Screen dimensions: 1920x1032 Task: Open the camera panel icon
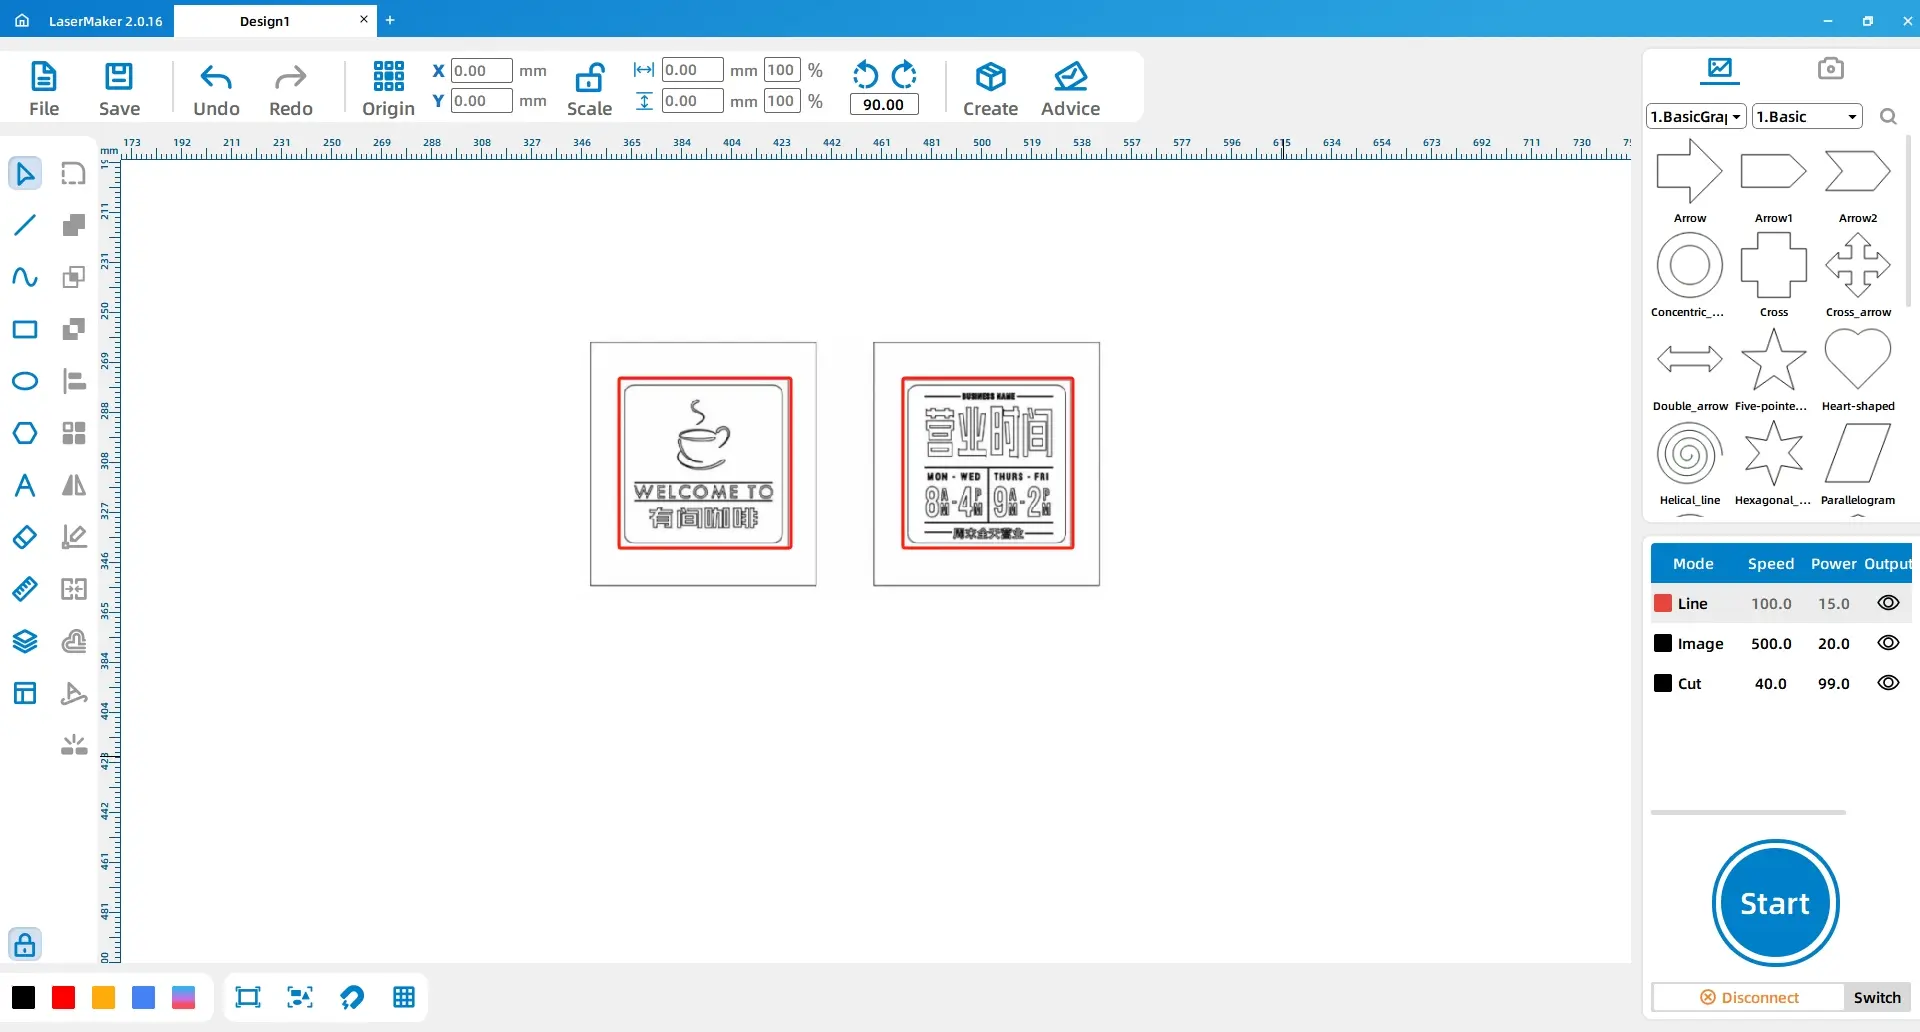1830,68
